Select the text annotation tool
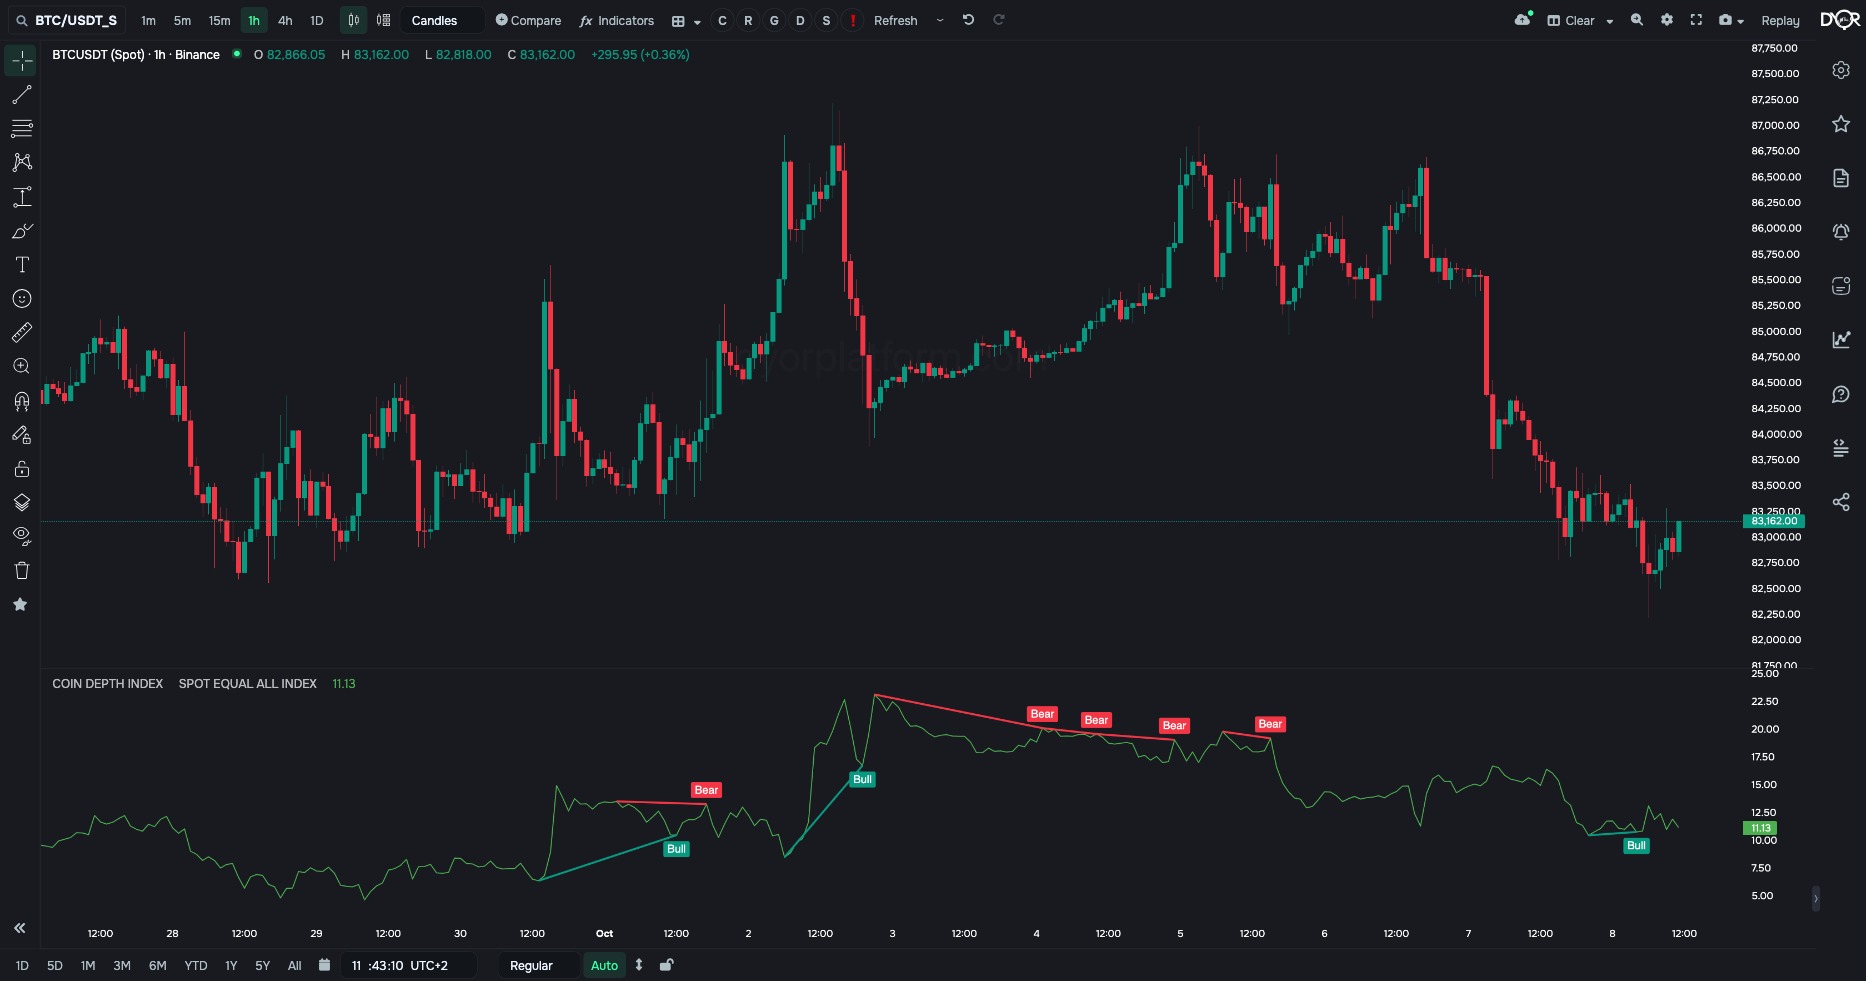The width and height of the screenshot is (1866, 981). point(21,265)
